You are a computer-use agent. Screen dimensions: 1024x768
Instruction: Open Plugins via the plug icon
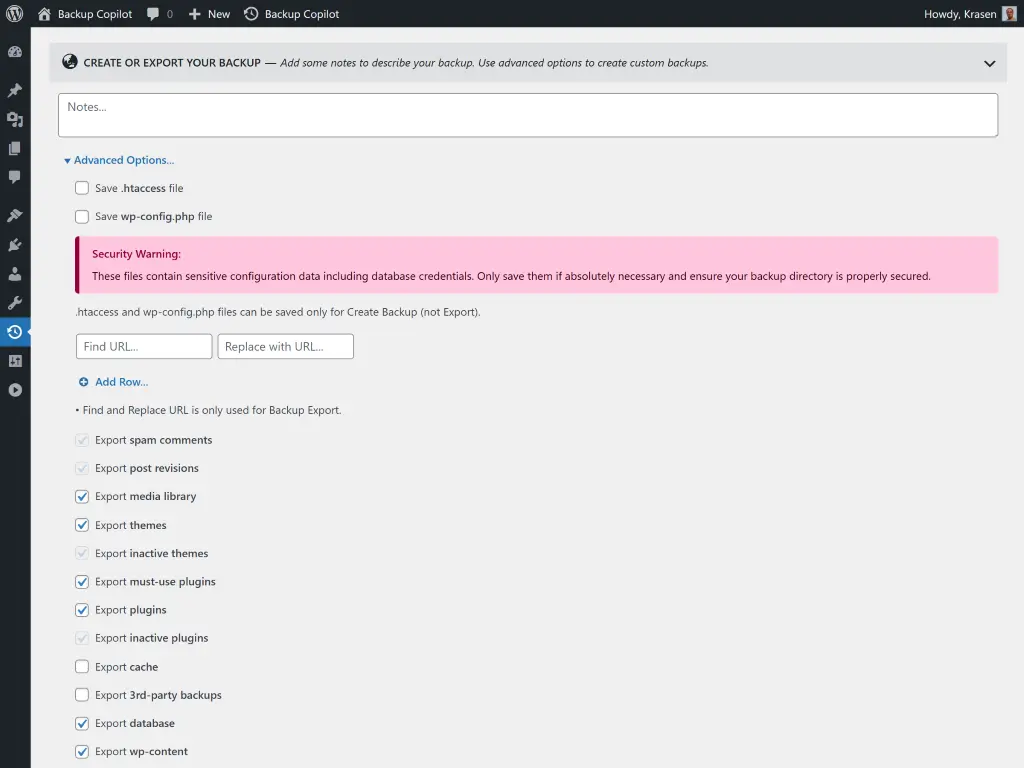pyautogui.click(x=15, y=244)
